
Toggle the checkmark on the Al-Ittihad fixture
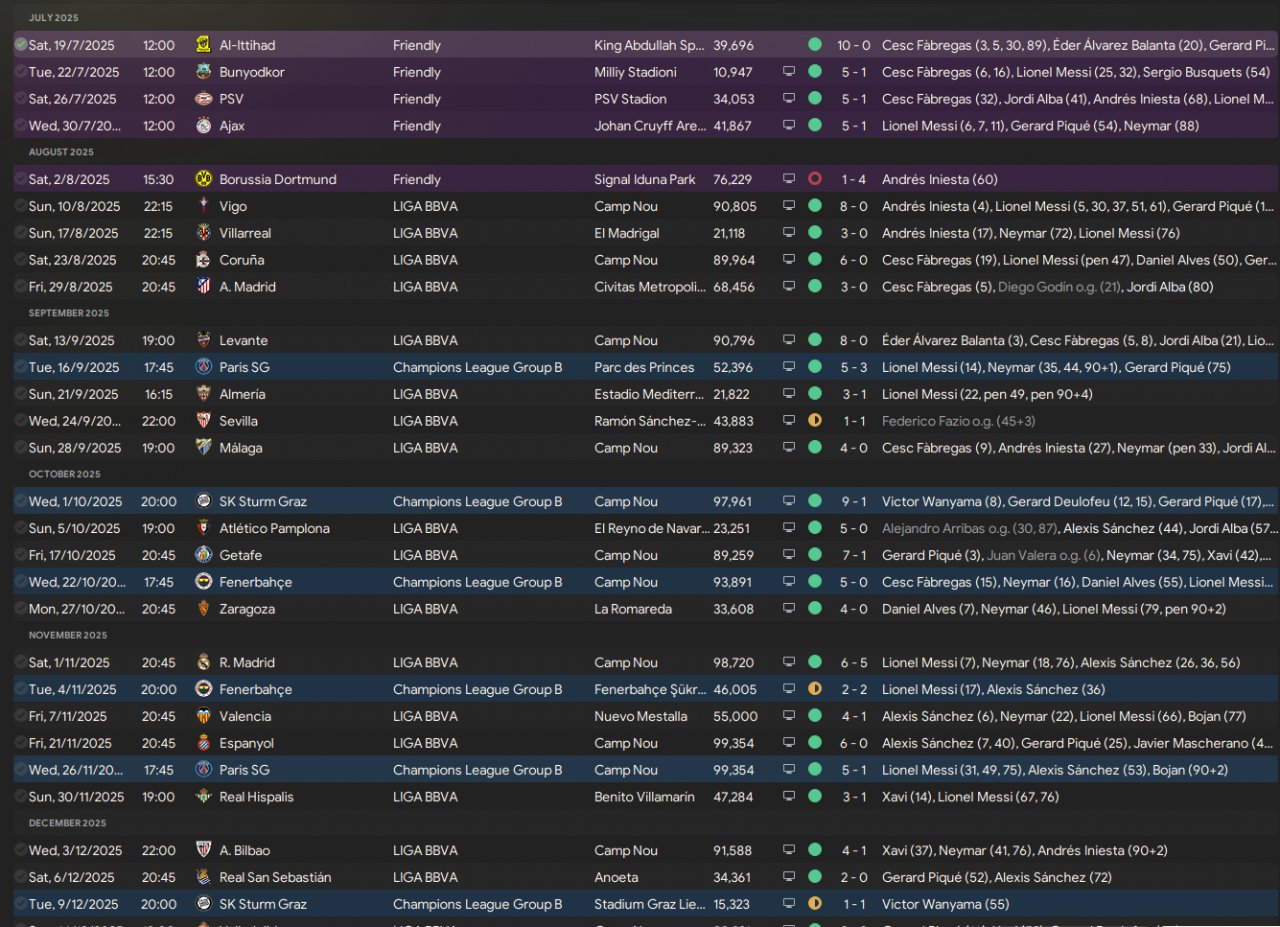pyautogui.click(x=21, y=45)
